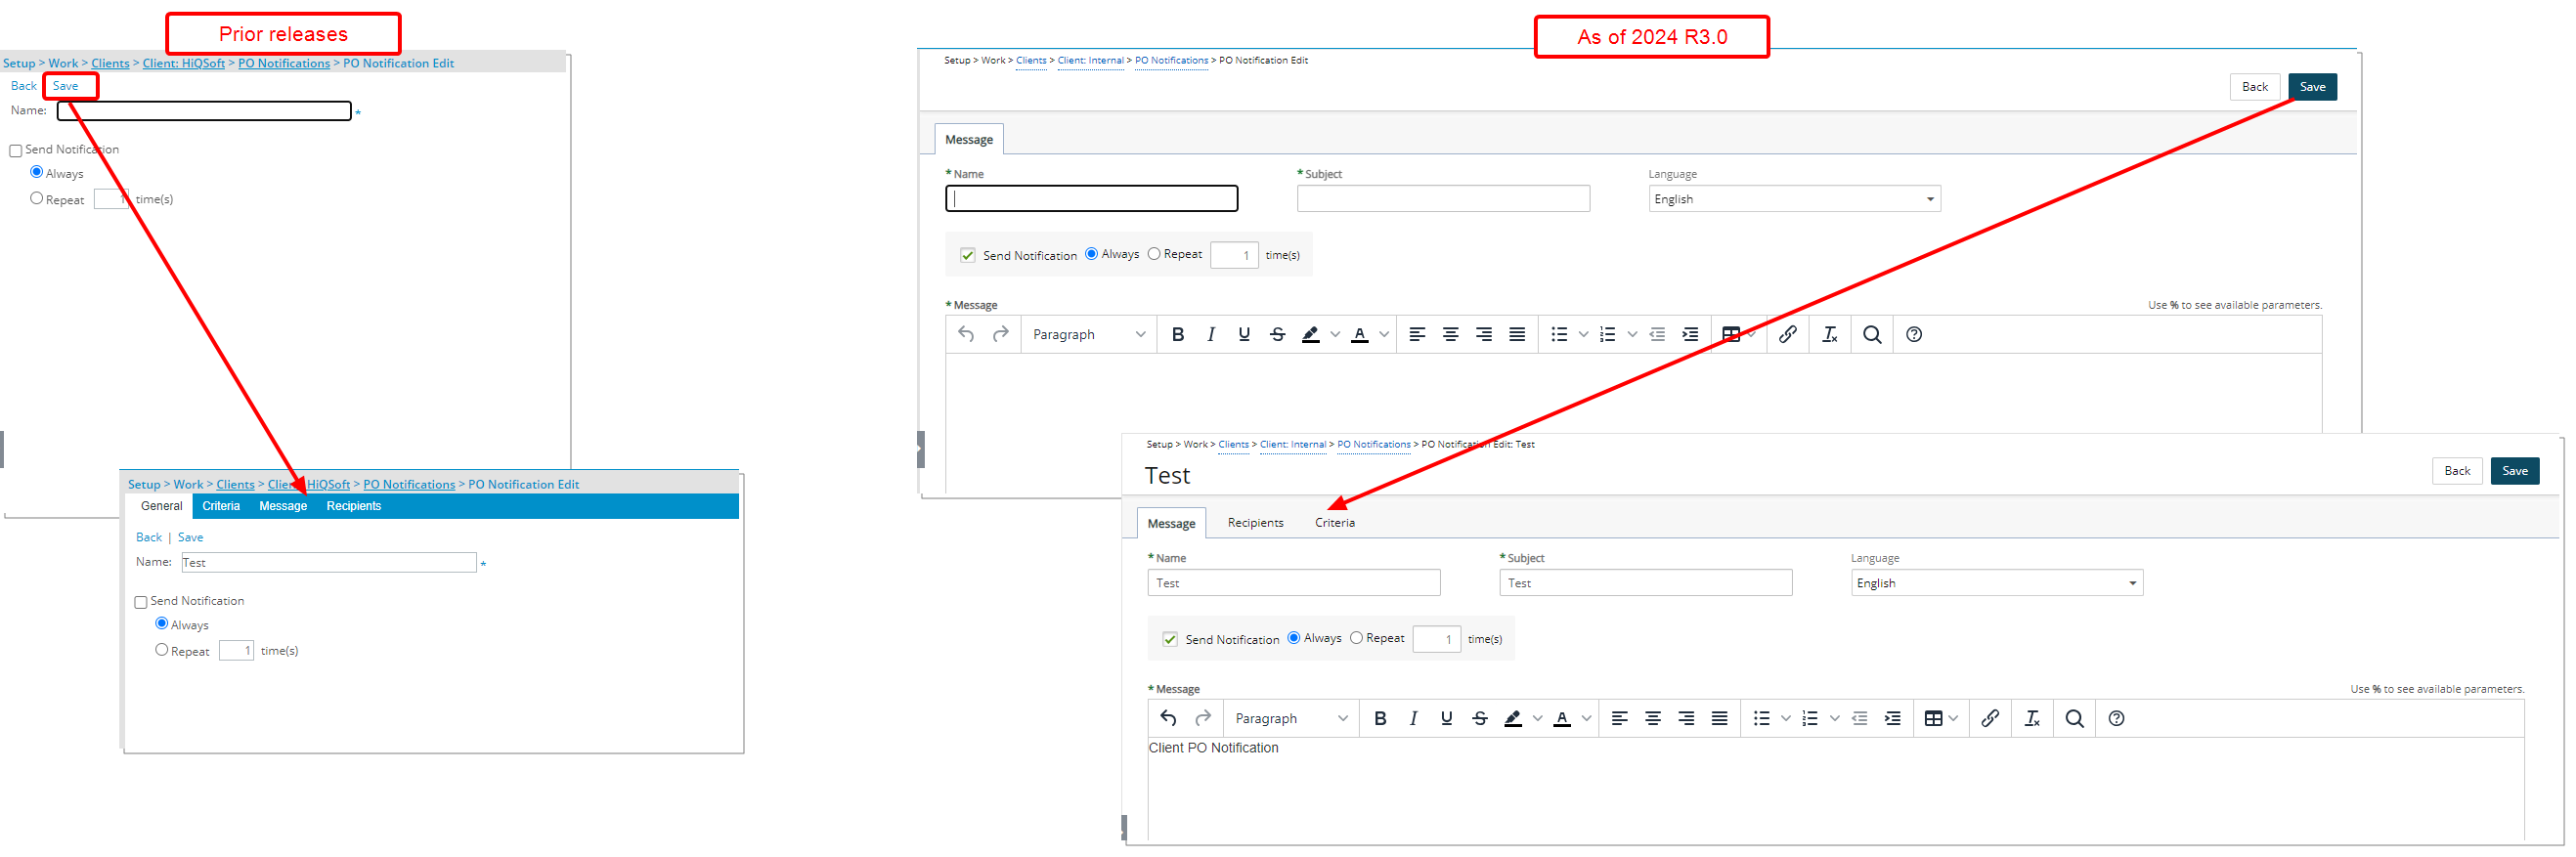Uncheck Send Notification on the new Test page
2576x857 pixels.
coord(1170,639)
